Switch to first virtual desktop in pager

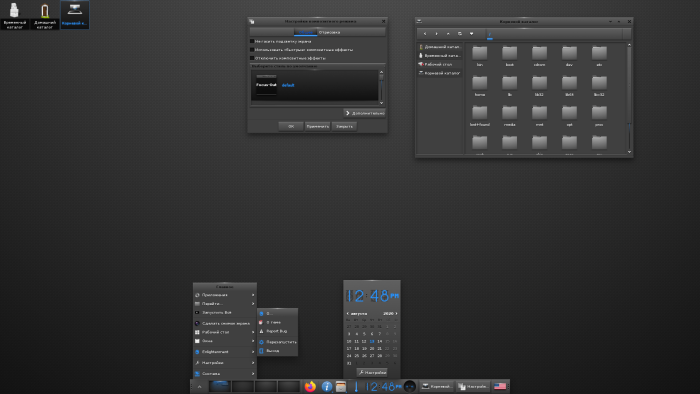[x=220, y=386]
